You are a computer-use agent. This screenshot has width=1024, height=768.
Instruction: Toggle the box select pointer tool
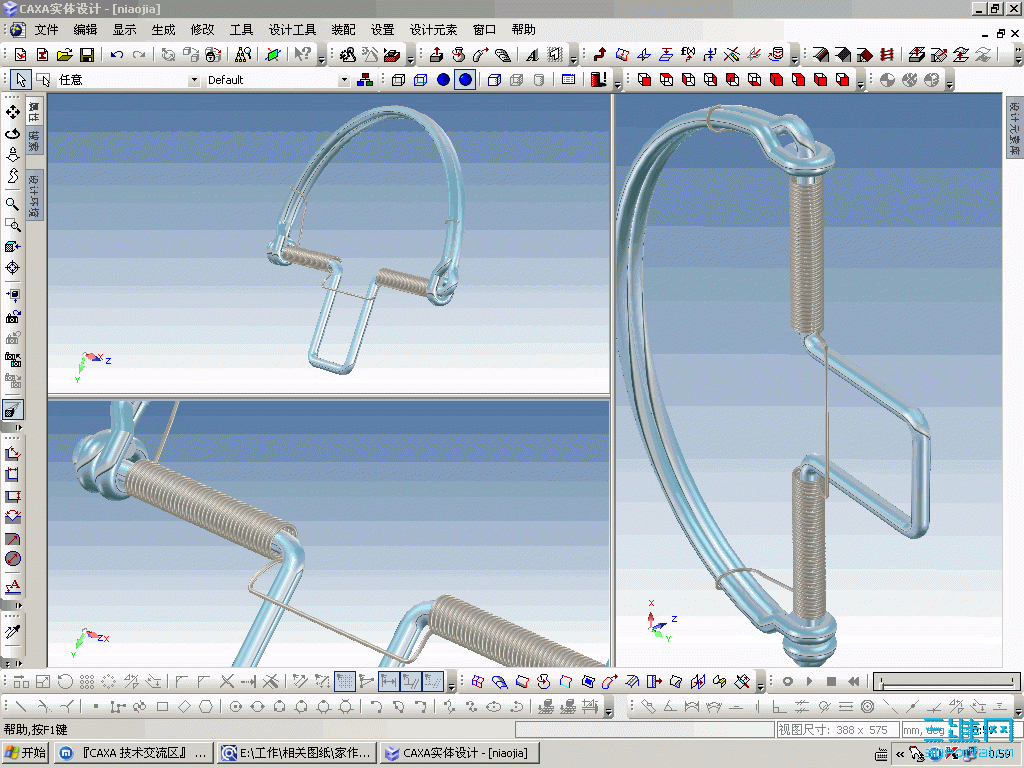click(x=43, y=80)
